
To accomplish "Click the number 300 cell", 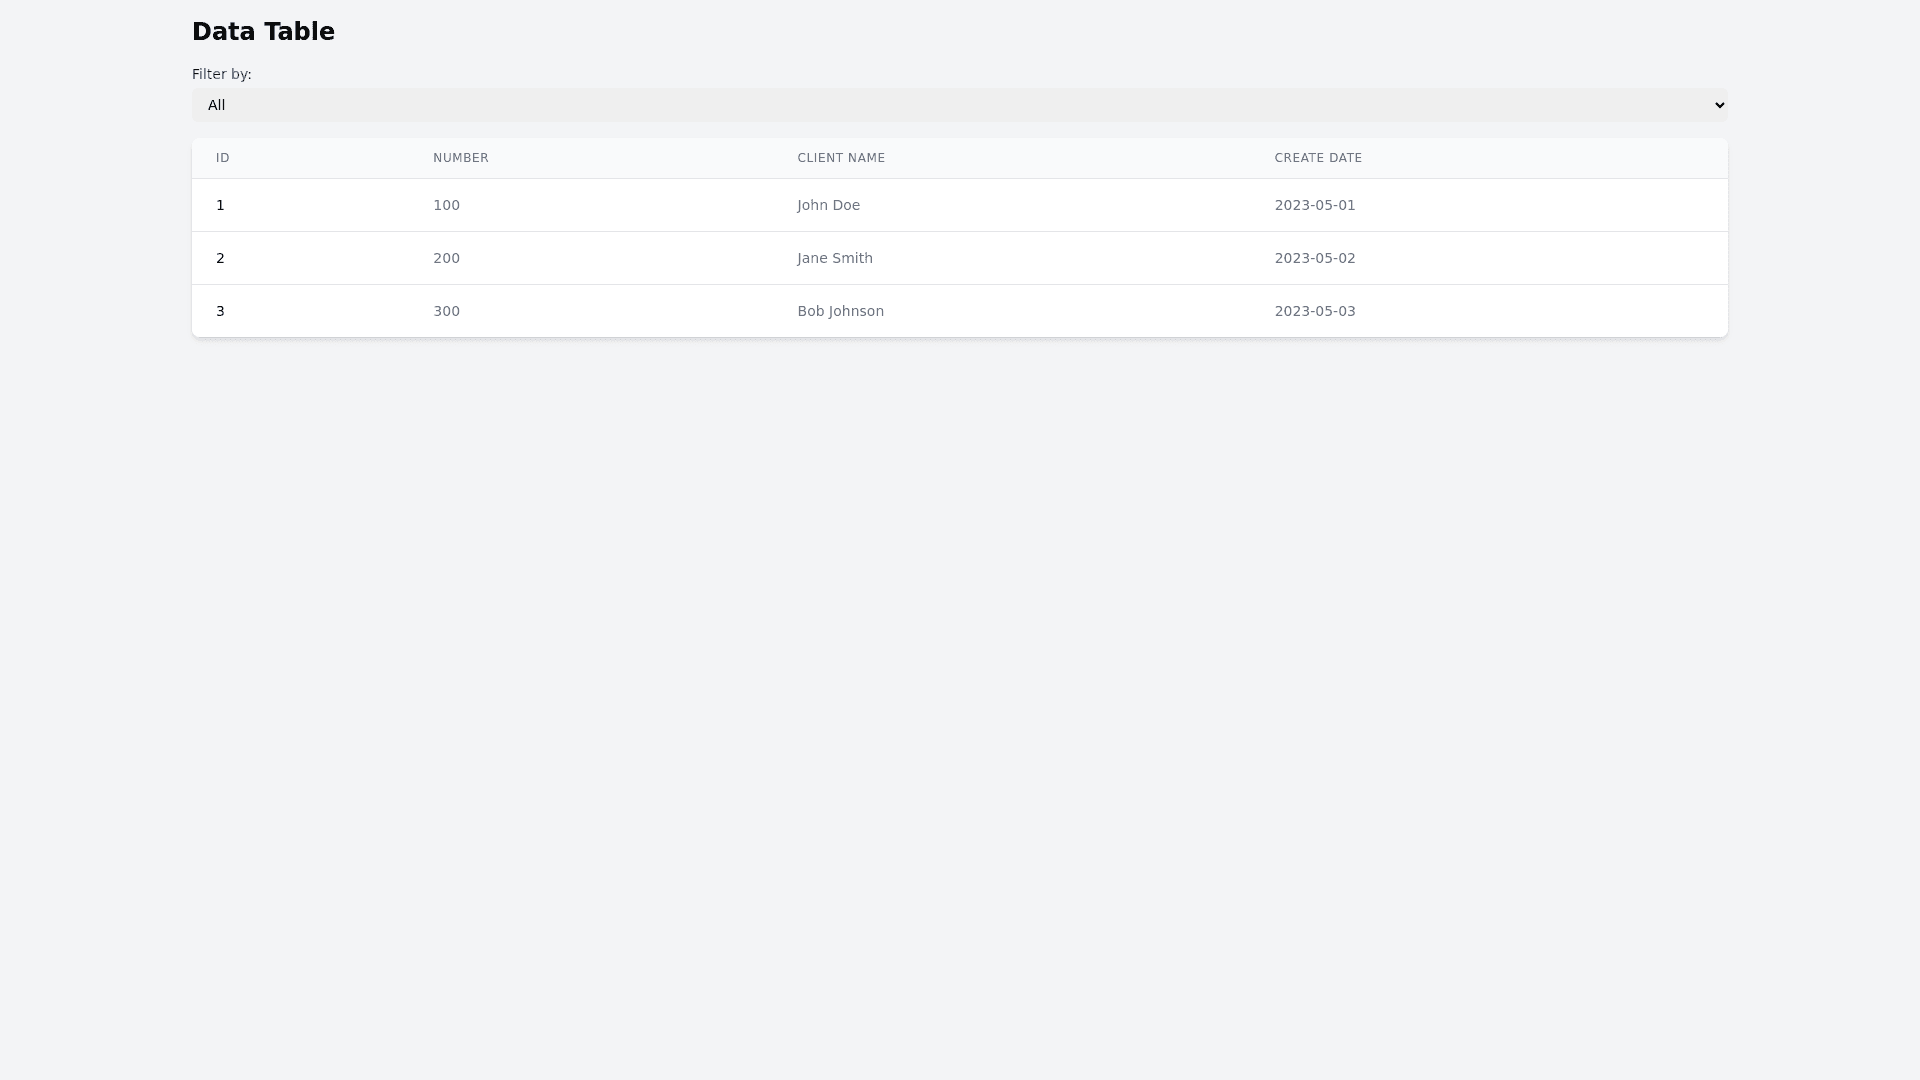I will tap(446, 311).
